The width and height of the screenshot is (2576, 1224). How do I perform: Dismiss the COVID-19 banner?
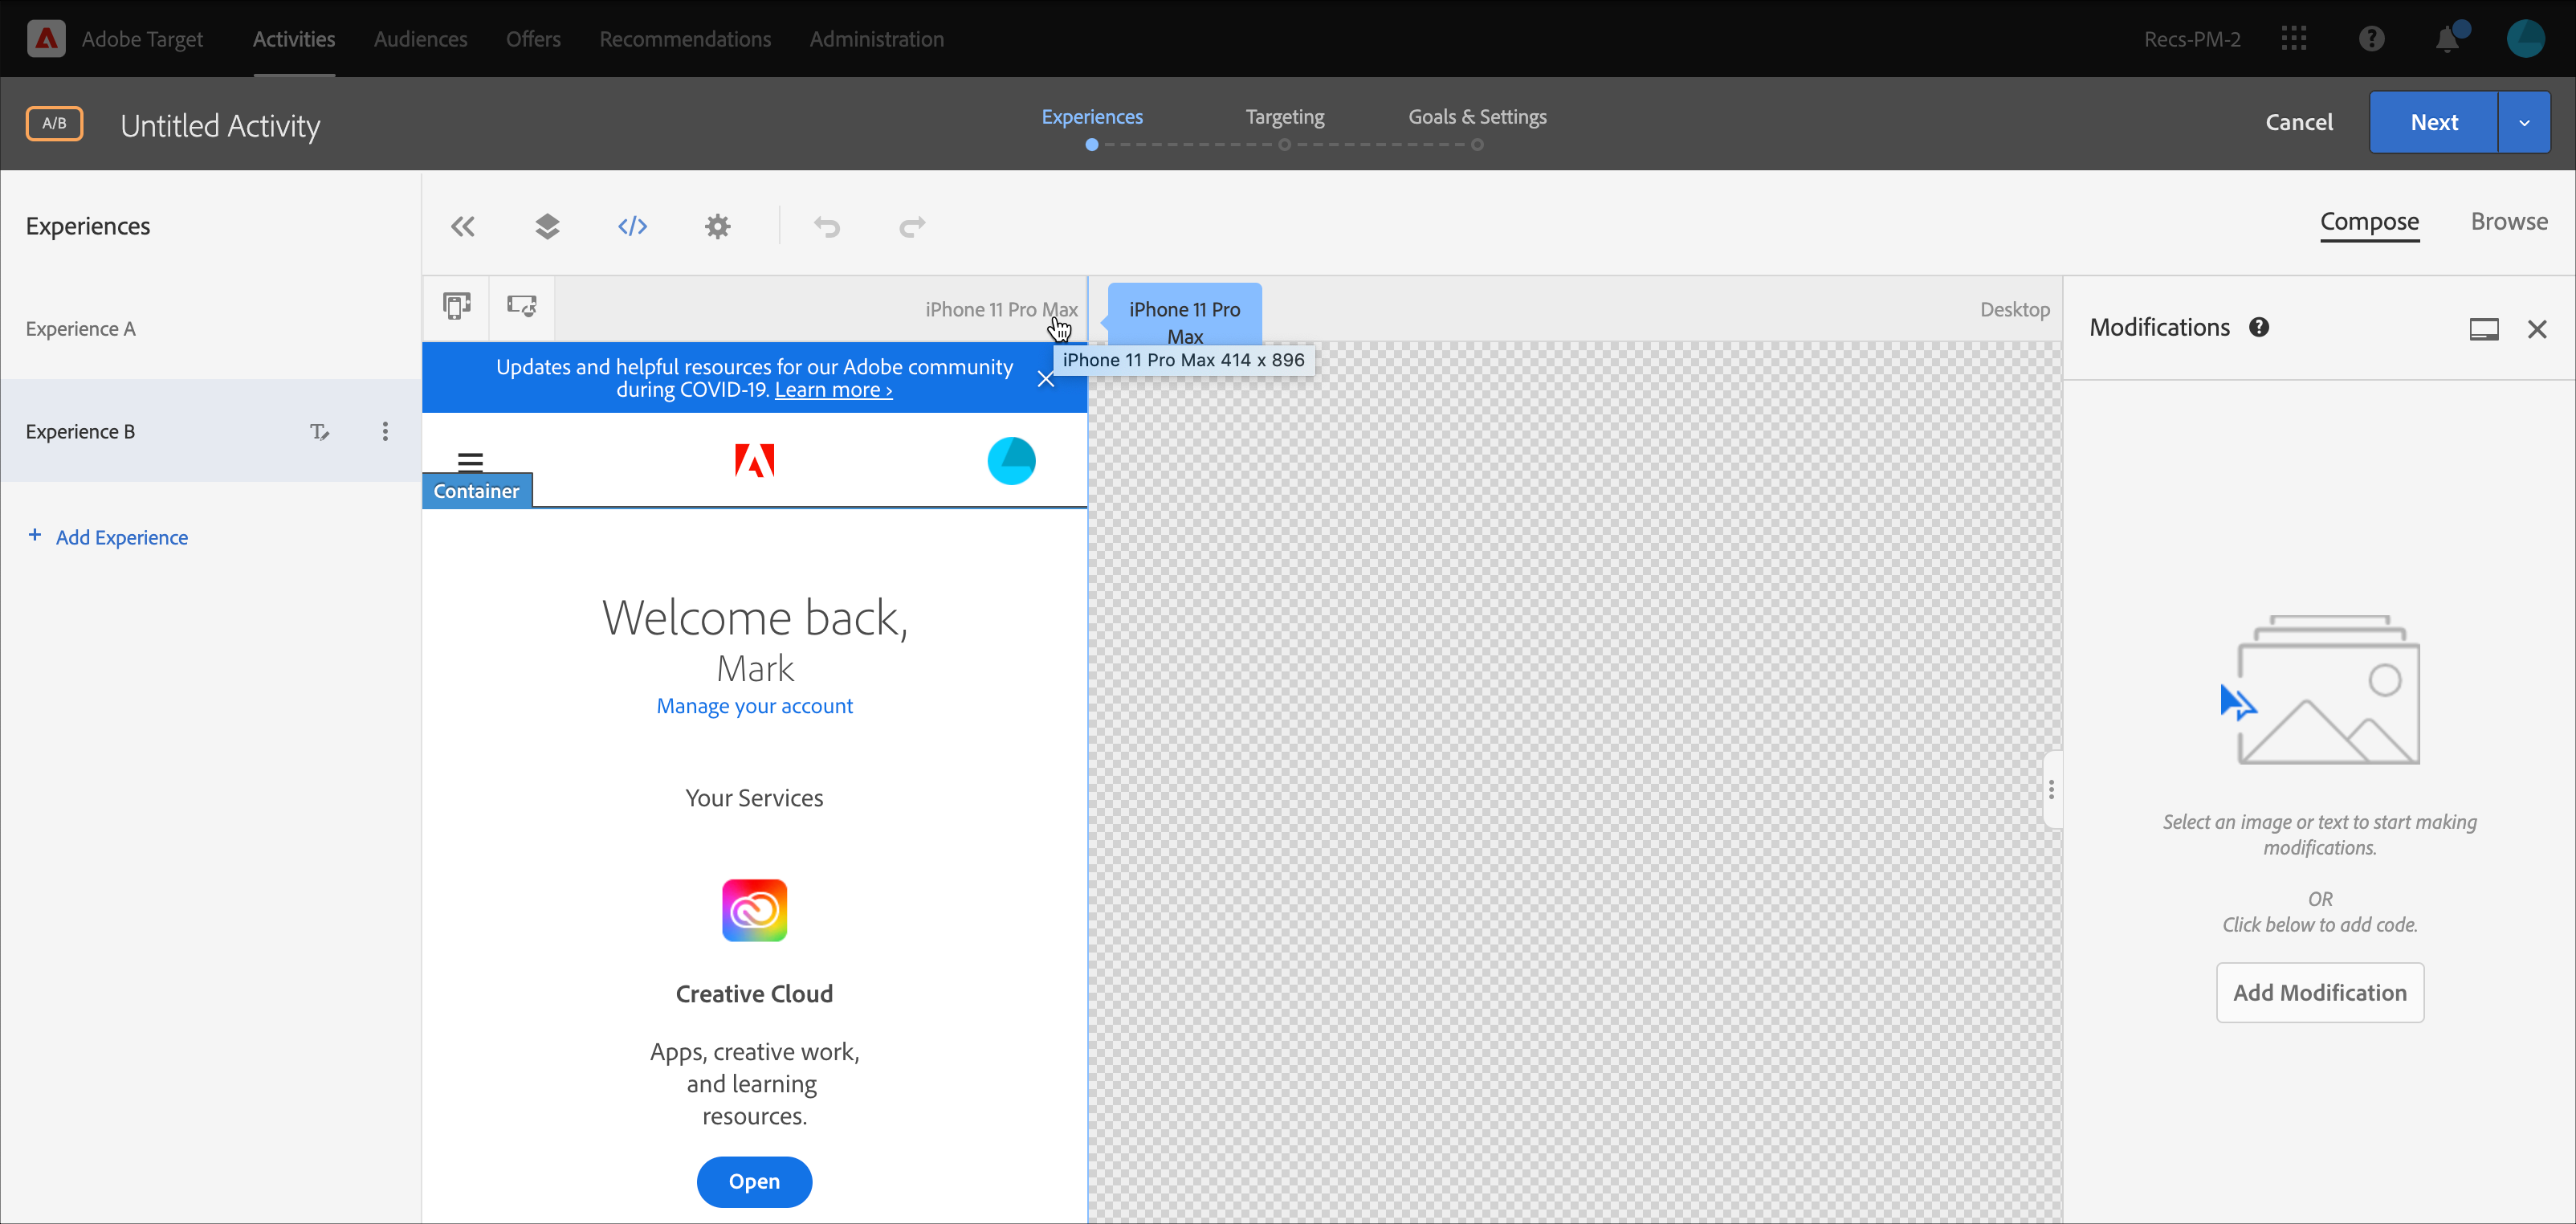point(1045,379)
